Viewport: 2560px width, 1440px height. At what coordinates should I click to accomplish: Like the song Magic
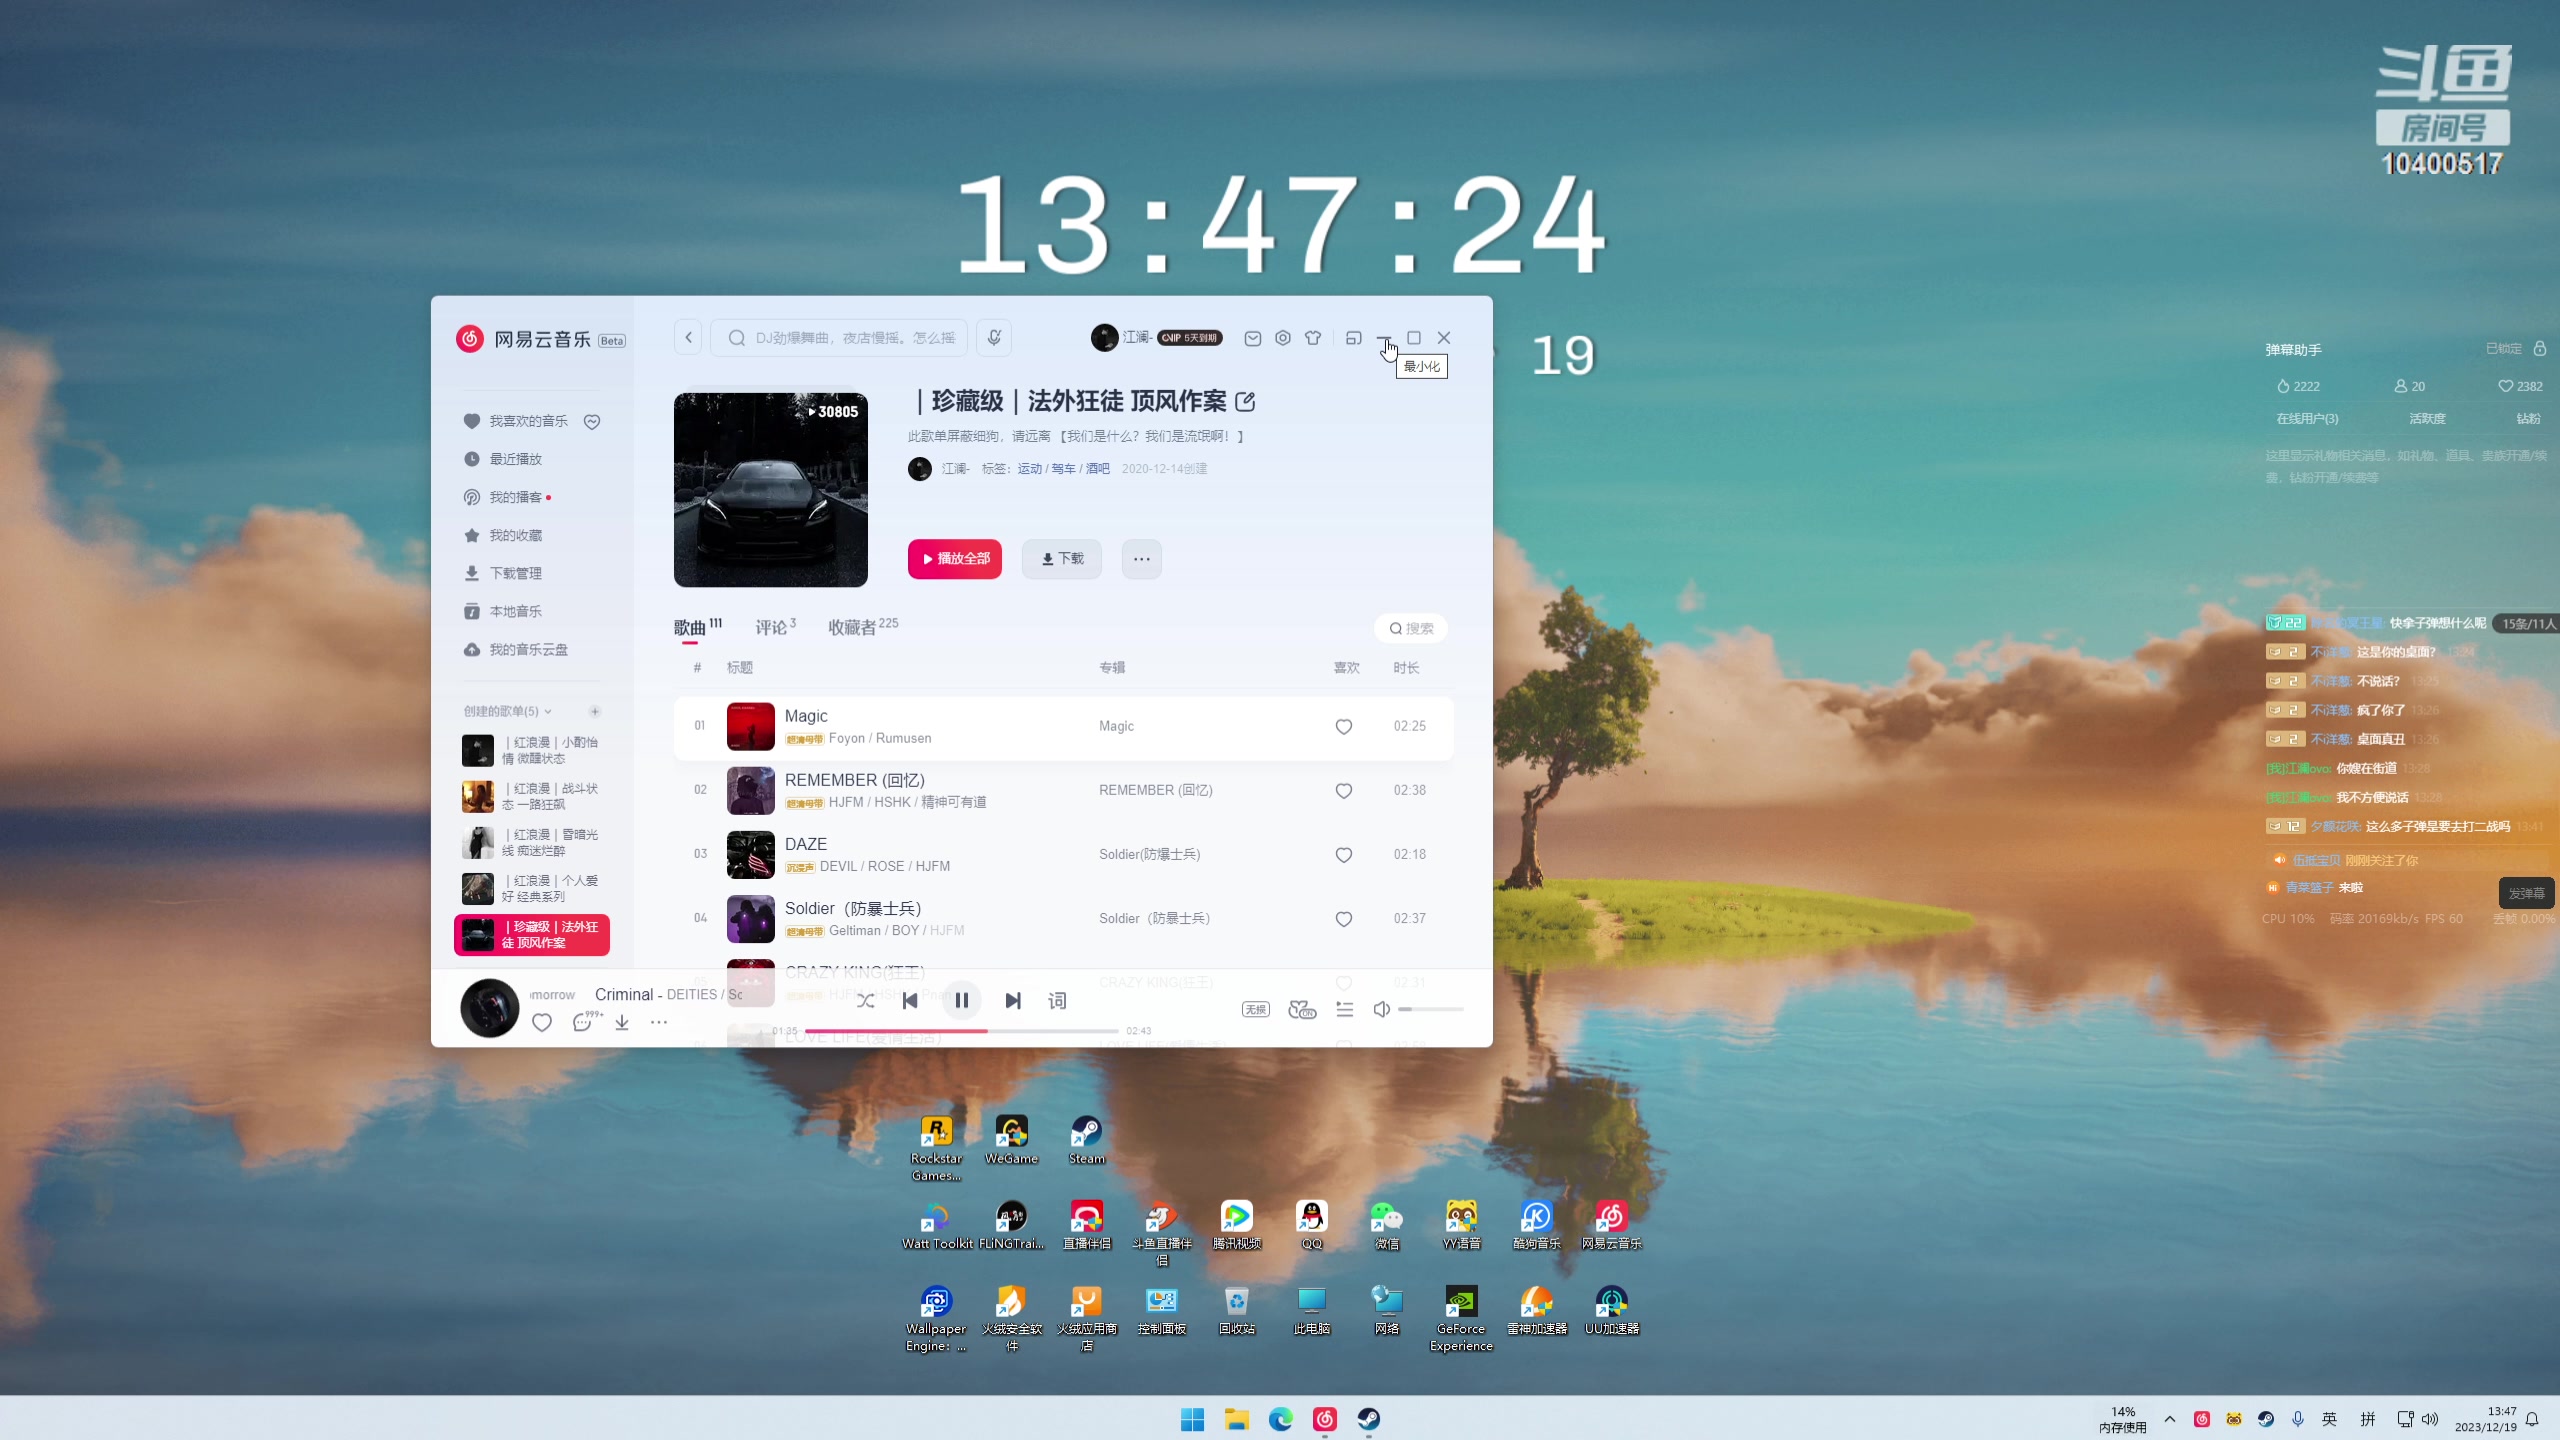(1344, 727)
